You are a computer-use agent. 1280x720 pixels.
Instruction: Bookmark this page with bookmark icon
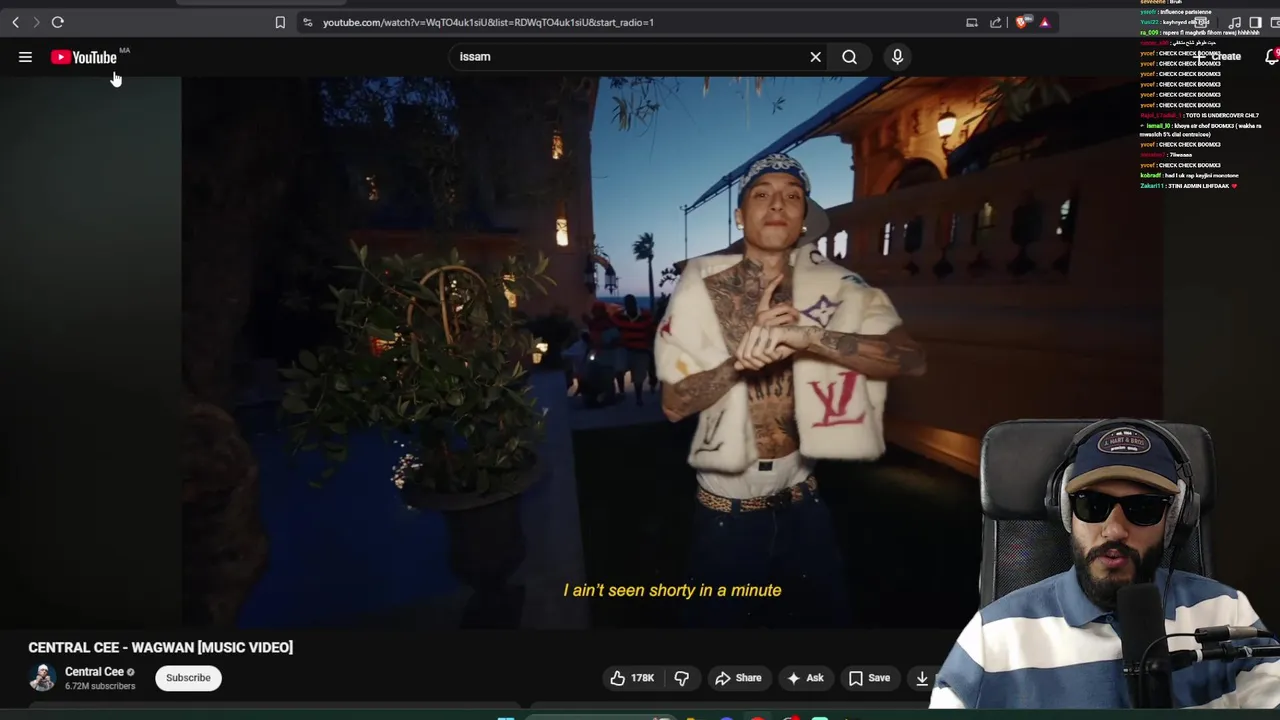(x=280, y=22)
